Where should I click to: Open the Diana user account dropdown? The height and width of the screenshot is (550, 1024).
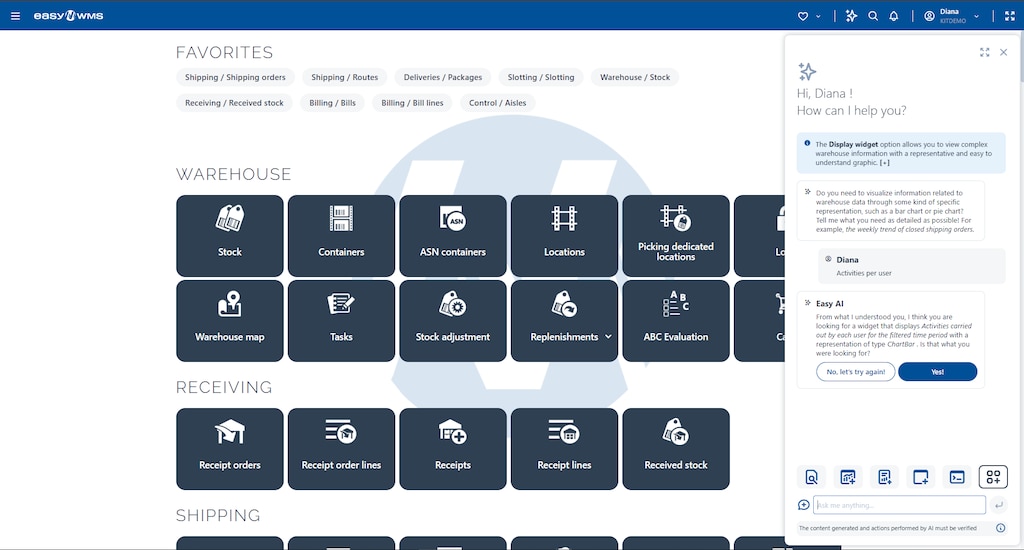tap(951, 16)
